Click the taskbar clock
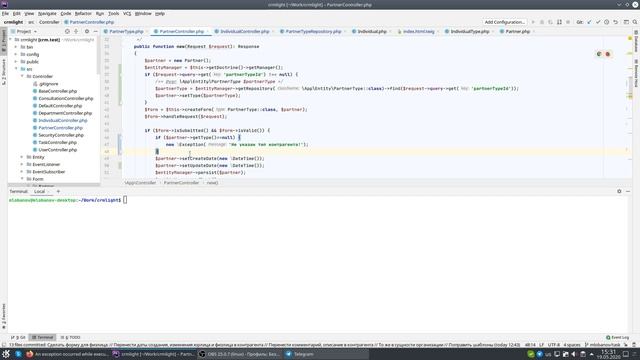The image size is (640, 360). coord(608,354)
